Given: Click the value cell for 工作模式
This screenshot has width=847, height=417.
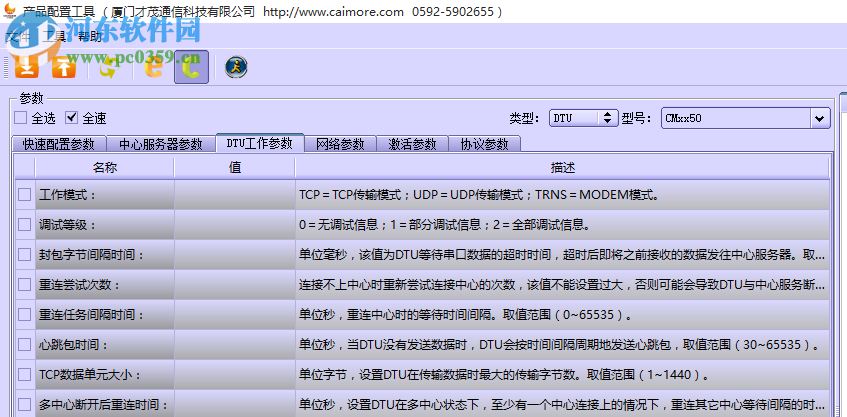Looking at the screenshot, I should coord(235,194).
